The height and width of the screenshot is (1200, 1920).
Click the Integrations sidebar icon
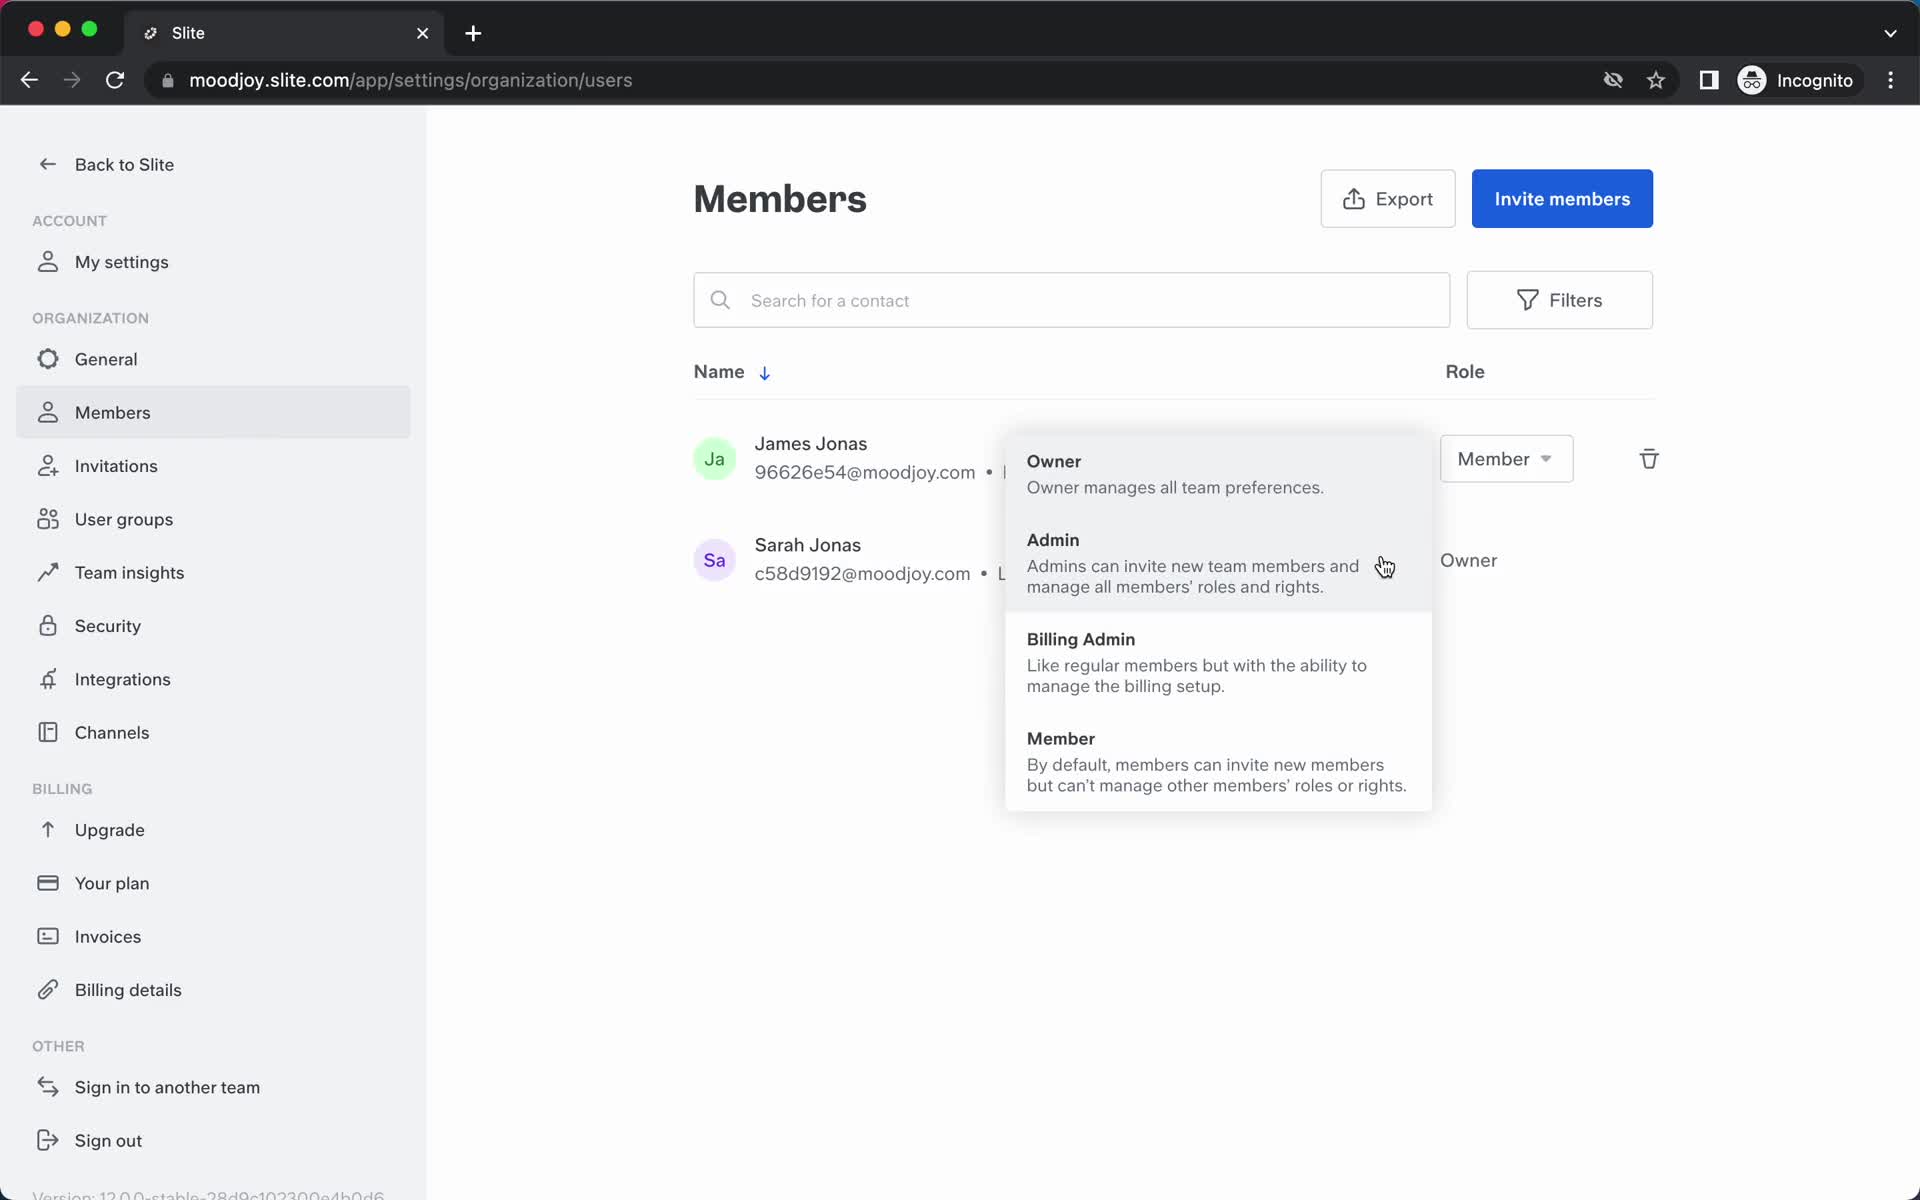pos(47,679)
